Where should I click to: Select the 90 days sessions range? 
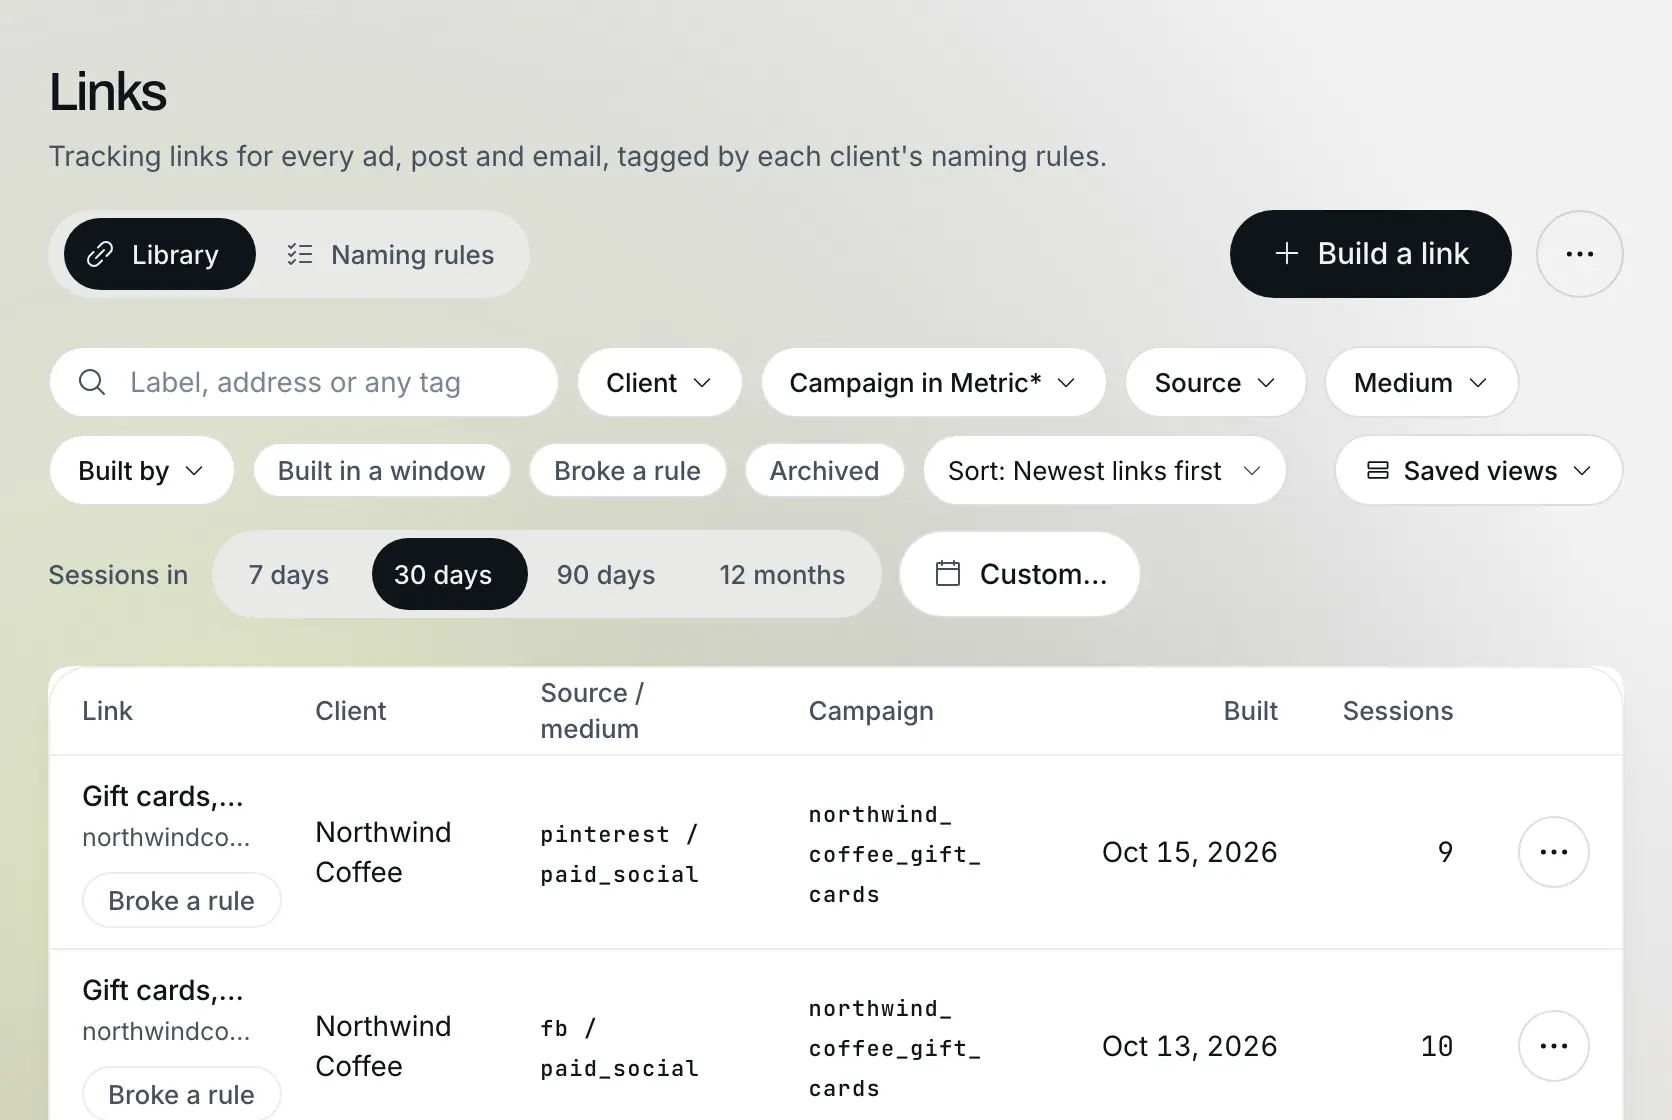pyautogui.click(x=606, y=574)
